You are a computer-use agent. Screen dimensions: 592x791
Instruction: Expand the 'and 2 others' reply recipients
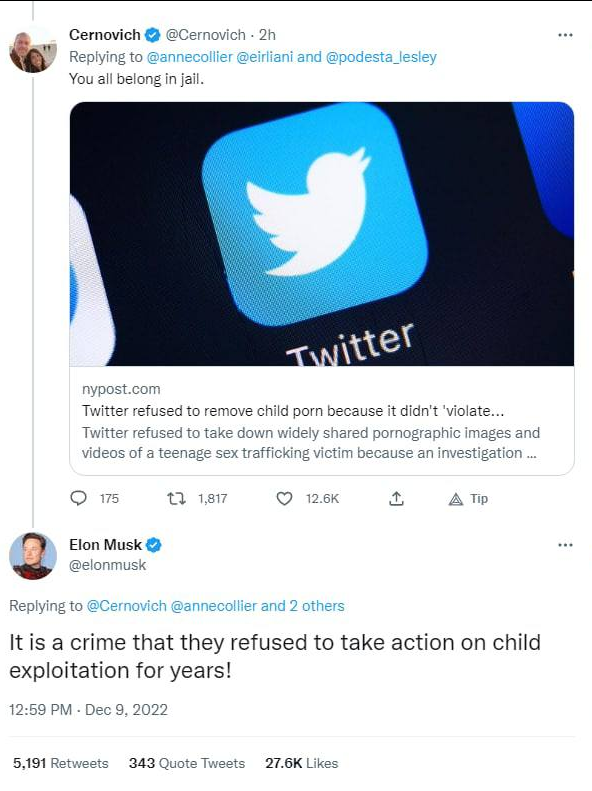click(x=303, y=605)
